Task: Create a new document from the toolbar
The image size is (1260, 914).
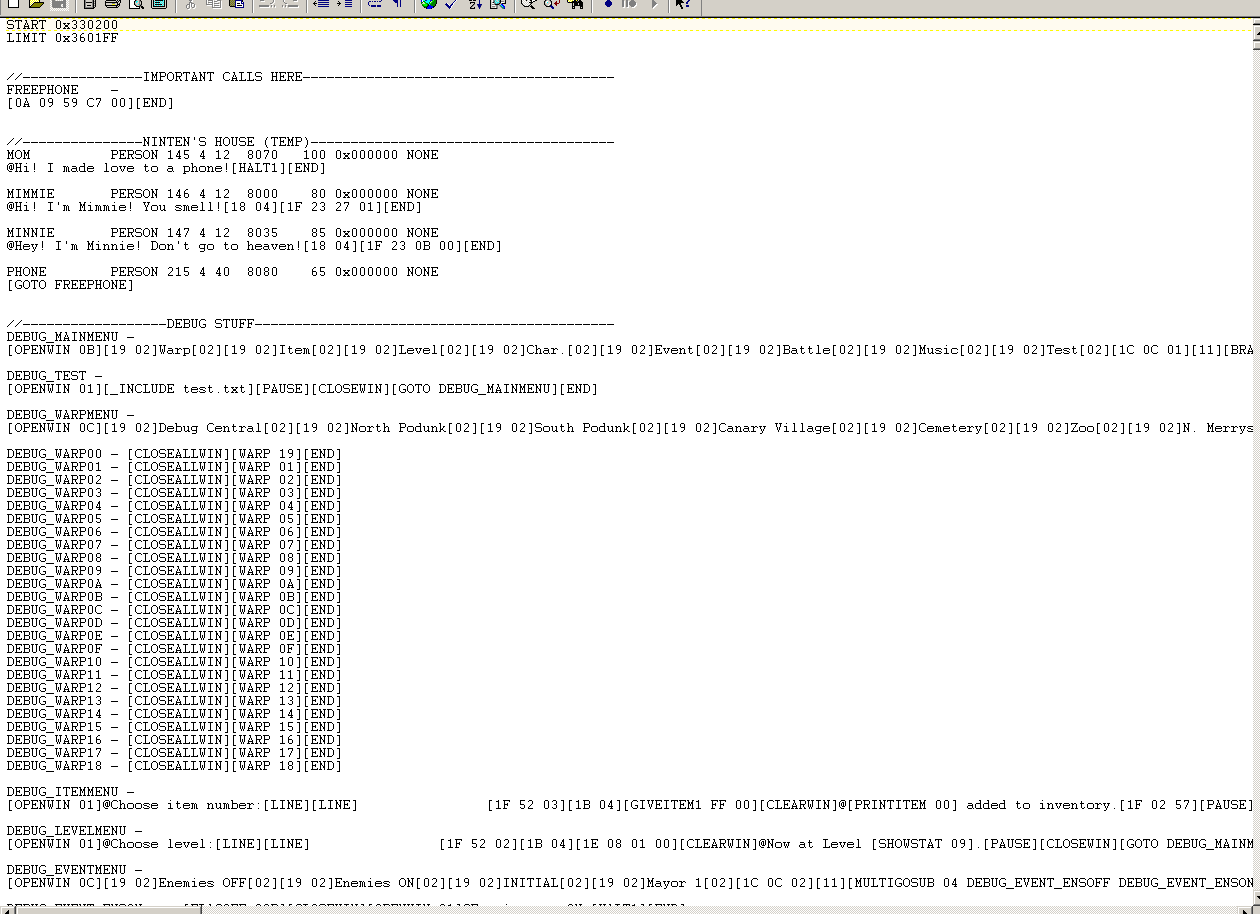Action: pyautogui.click(x=13, y=4)
